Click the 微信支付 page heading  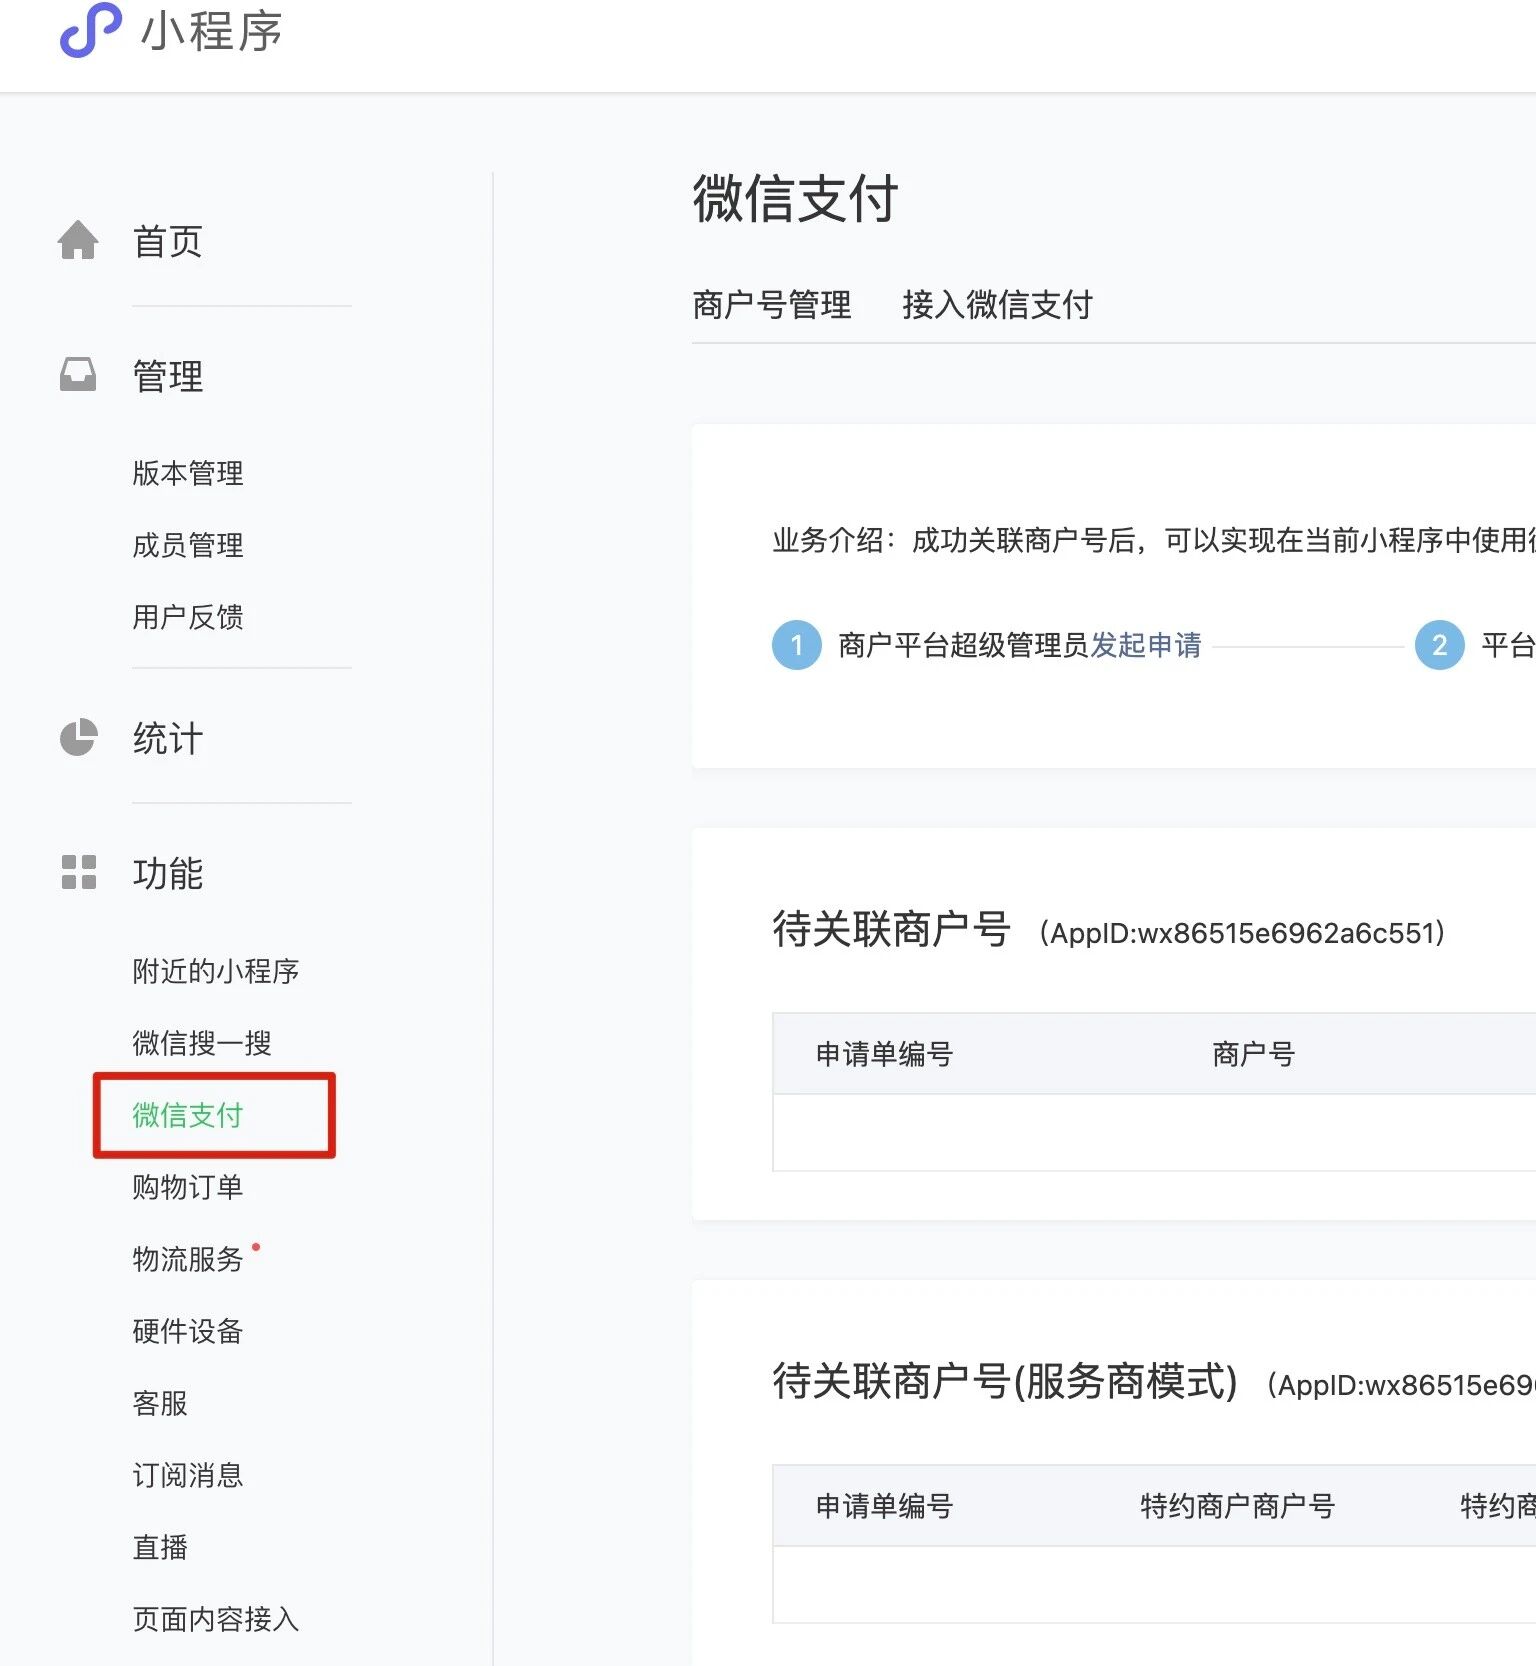796,198
